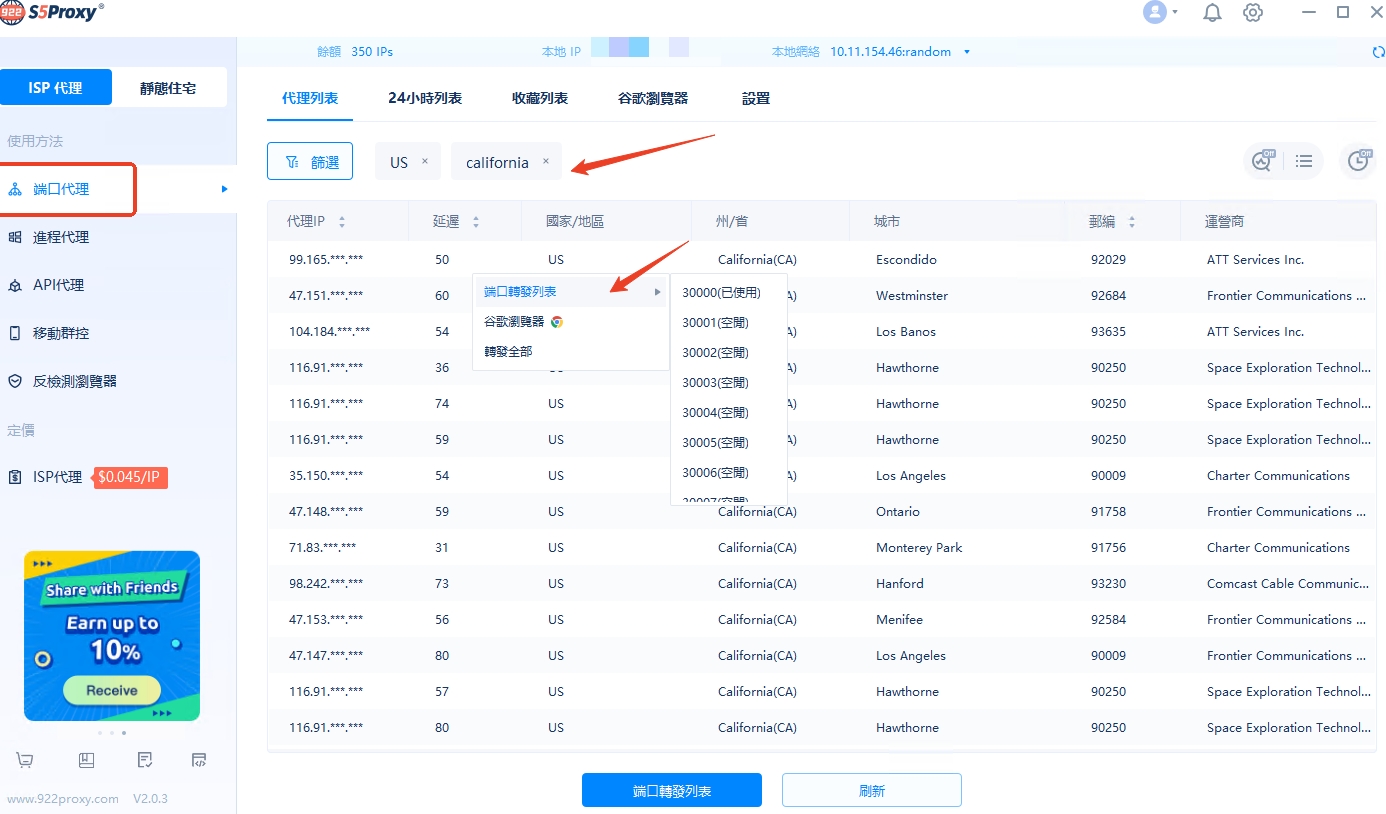This screenshot has height=814, width=1386.
Task: Click the list view icon above the table
Action: pos(1304,161)
